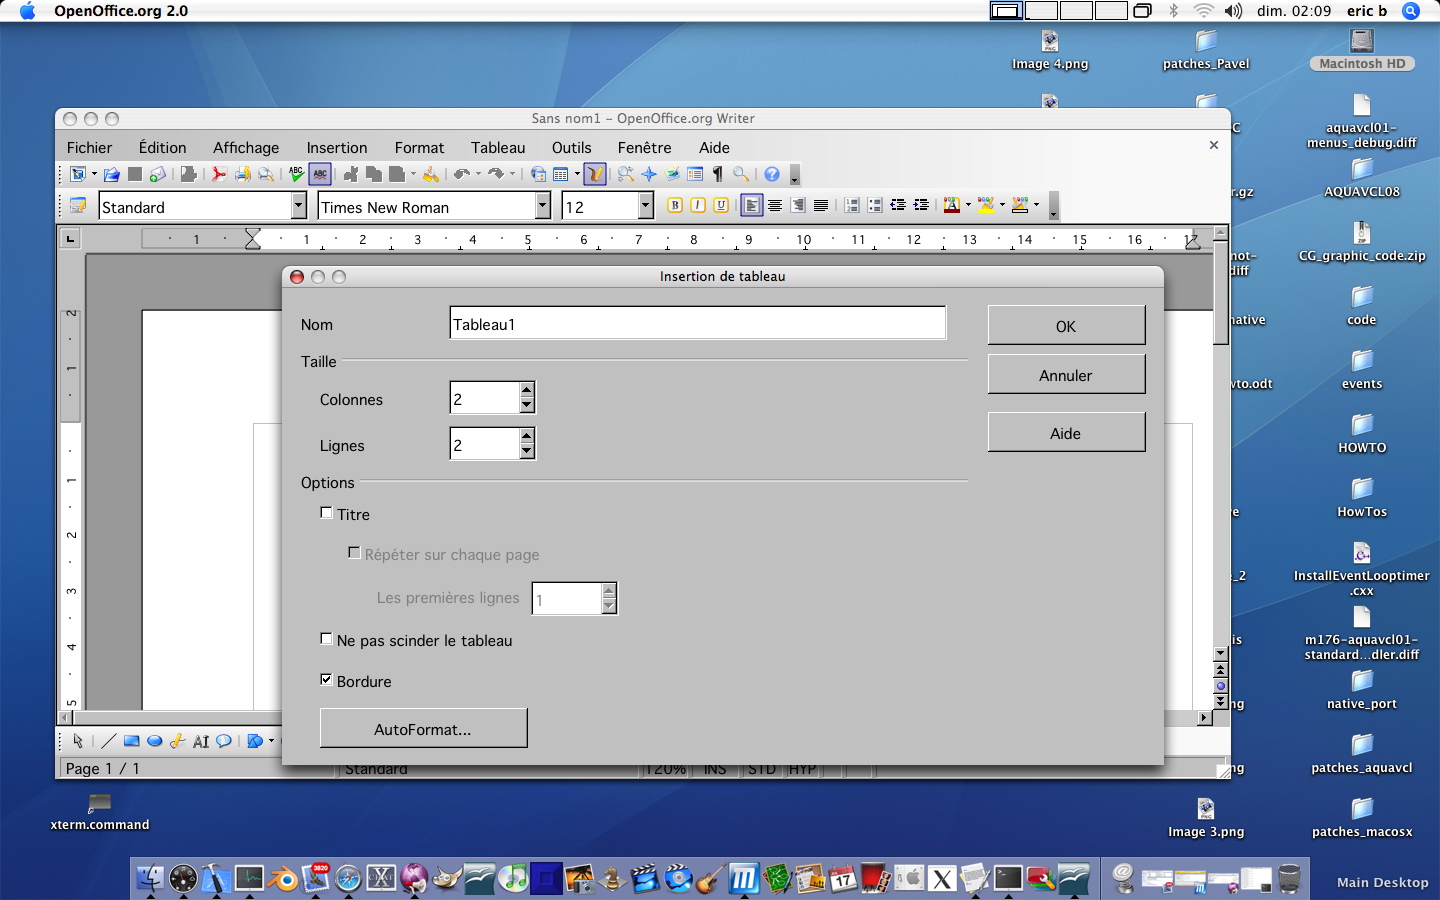Image resolution: width=1440 pixels, height=900 pixels.
Task: Open Macintosh HD on the desktop
Action: (1362, 50)
